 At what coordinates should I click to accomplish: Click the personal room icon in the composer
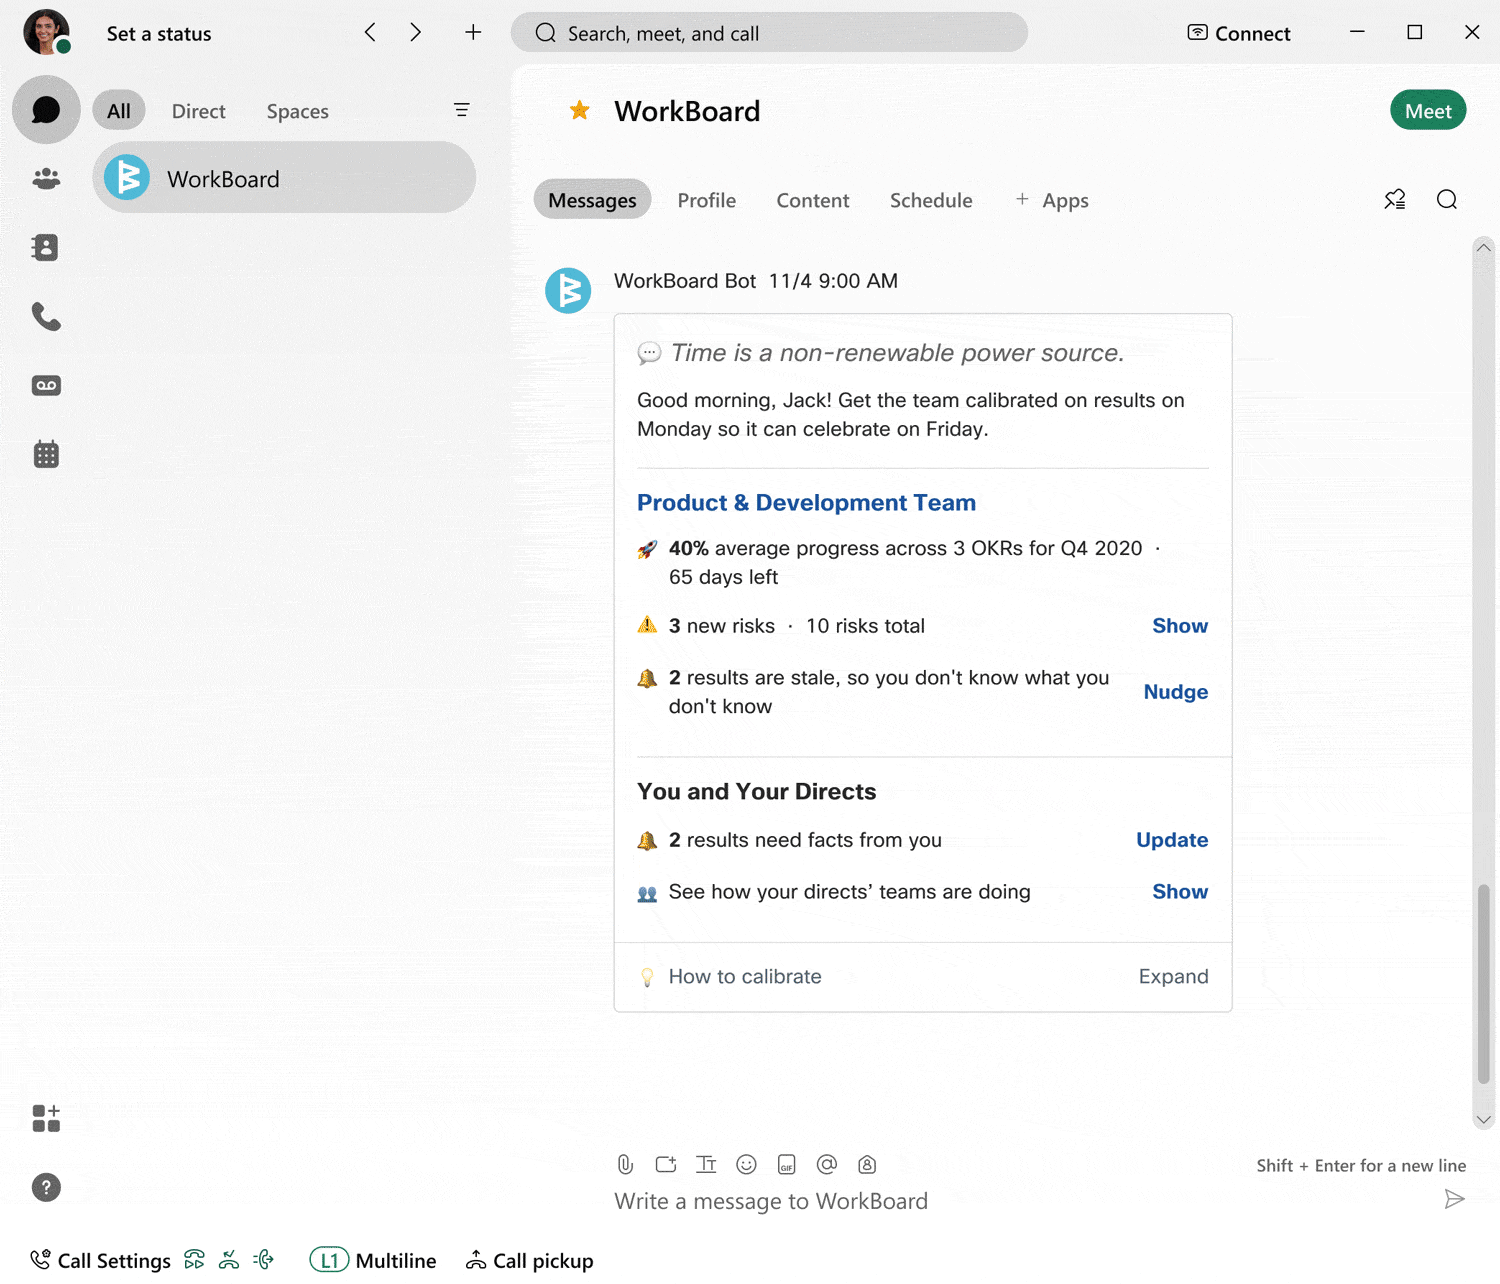(x=867, y=1164)
